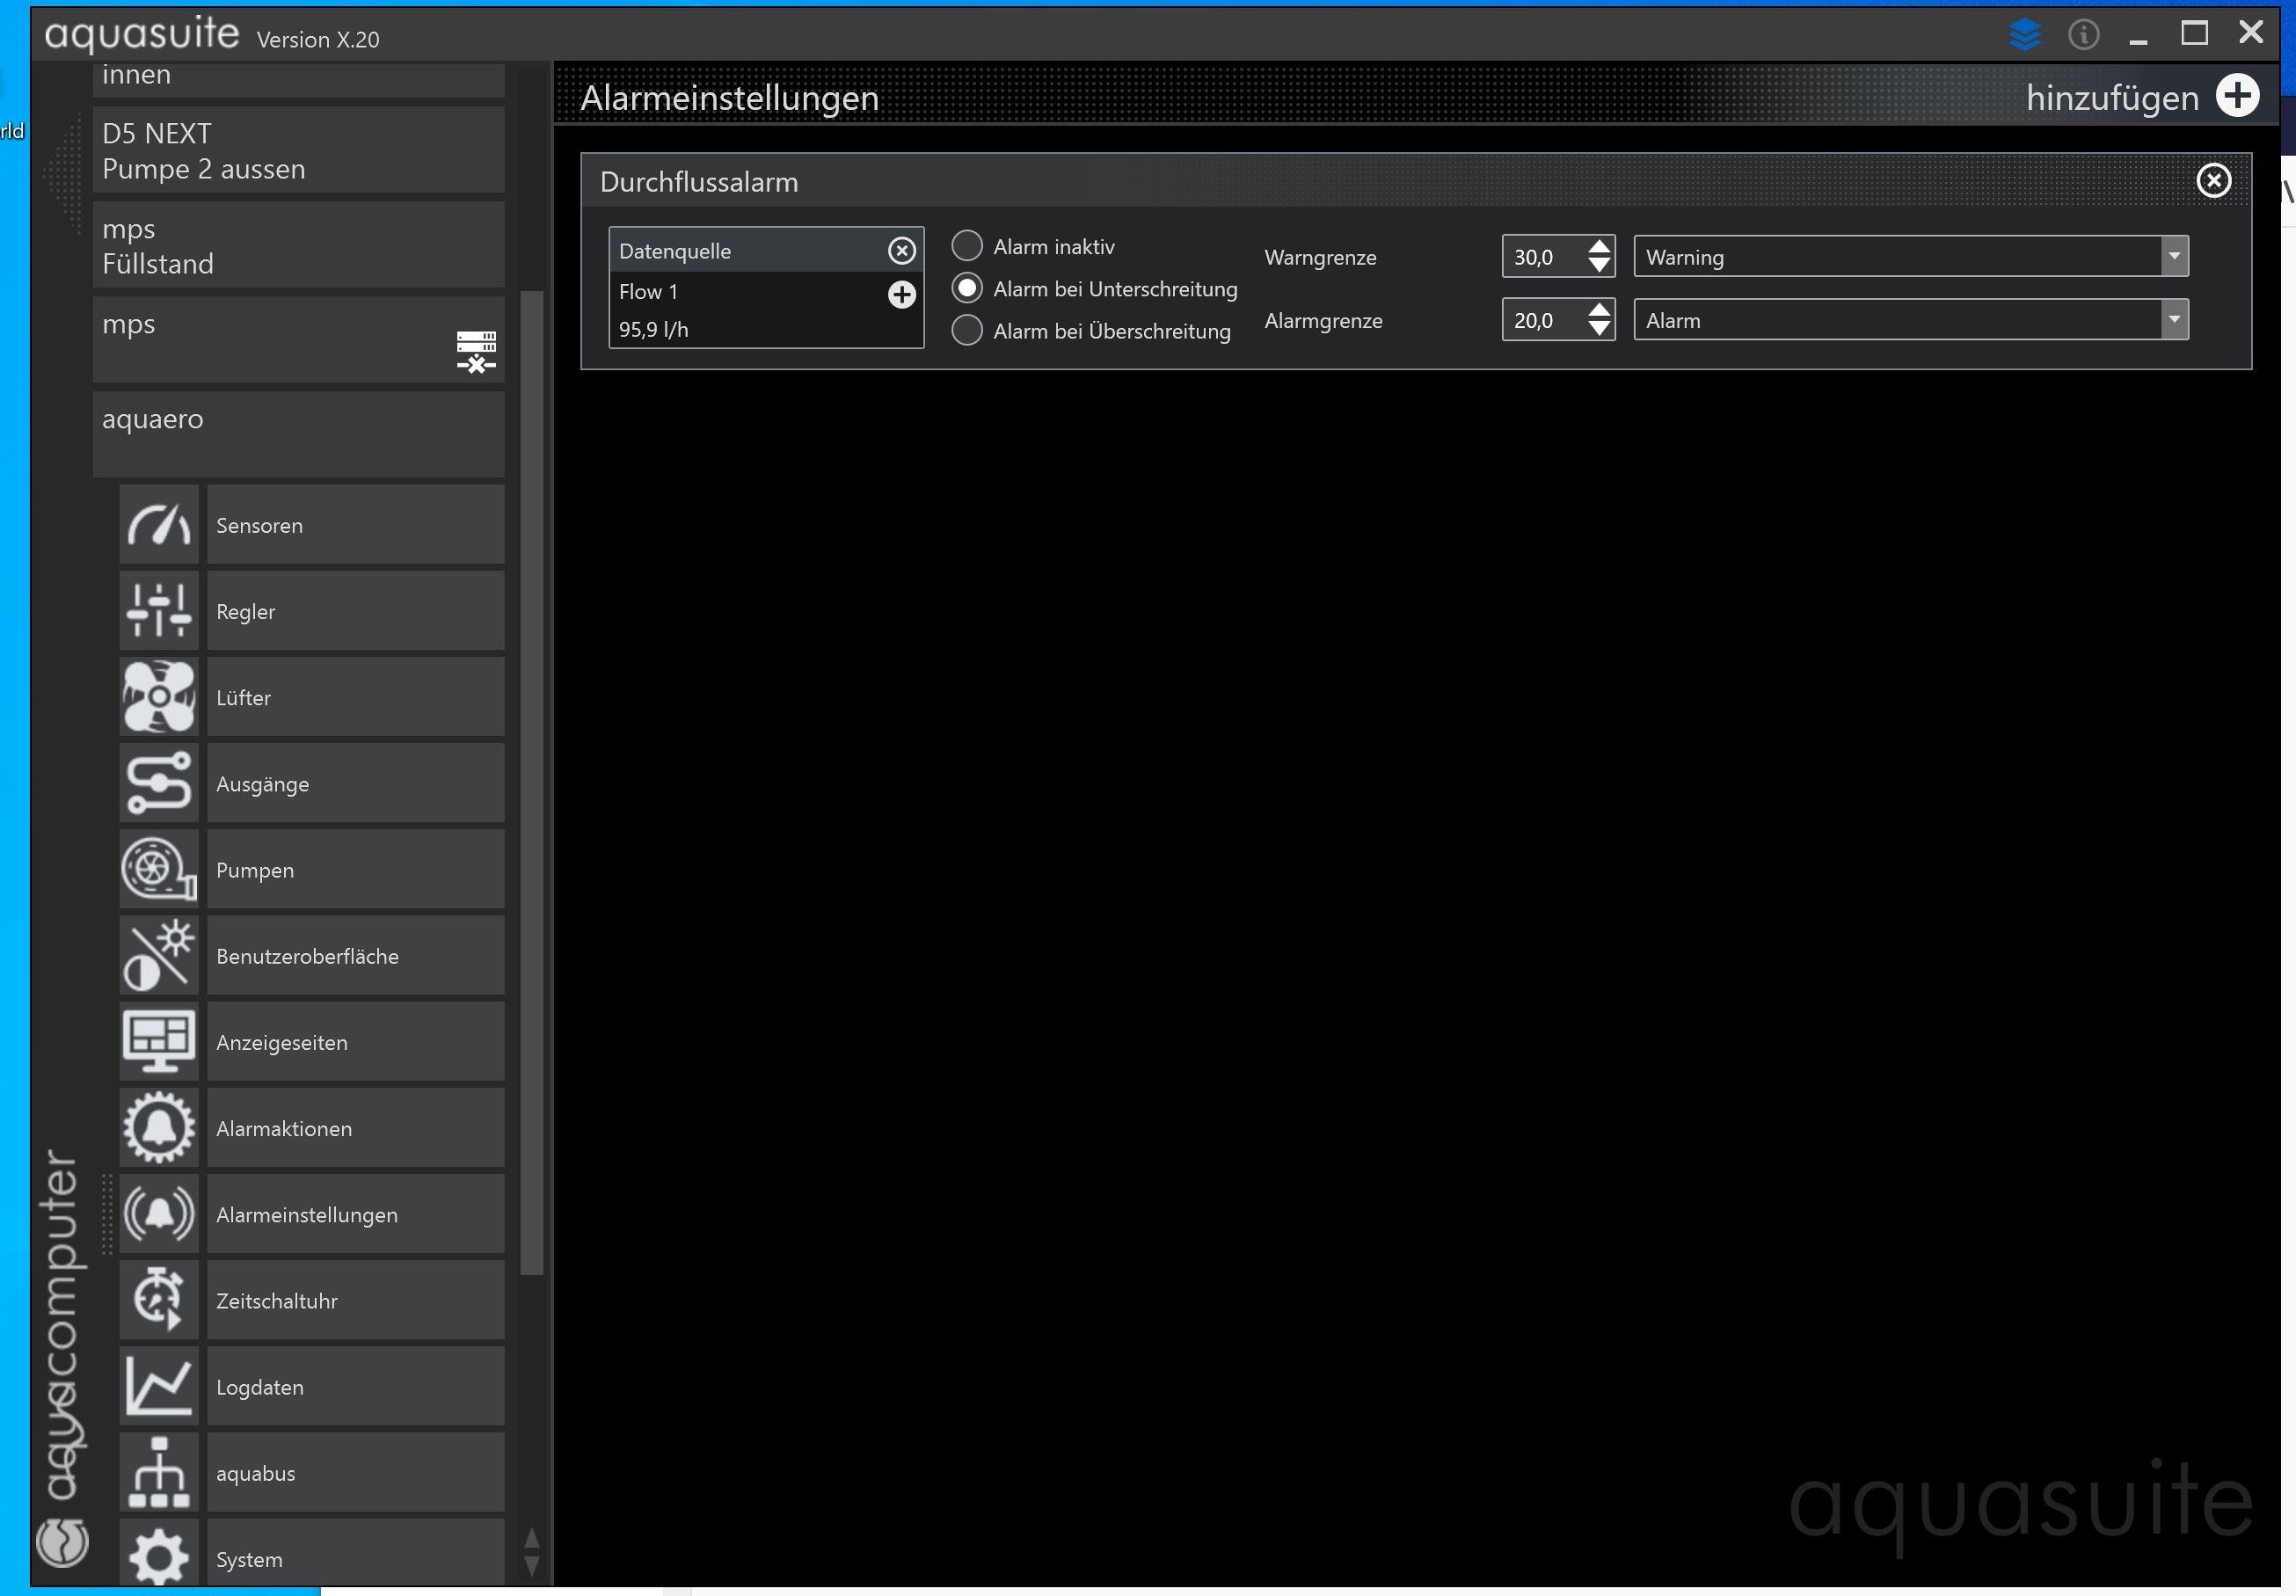This screenshot has height=1596, width=2296.
Task: Open the aquabus network icon
Action: coord(159,1472)
